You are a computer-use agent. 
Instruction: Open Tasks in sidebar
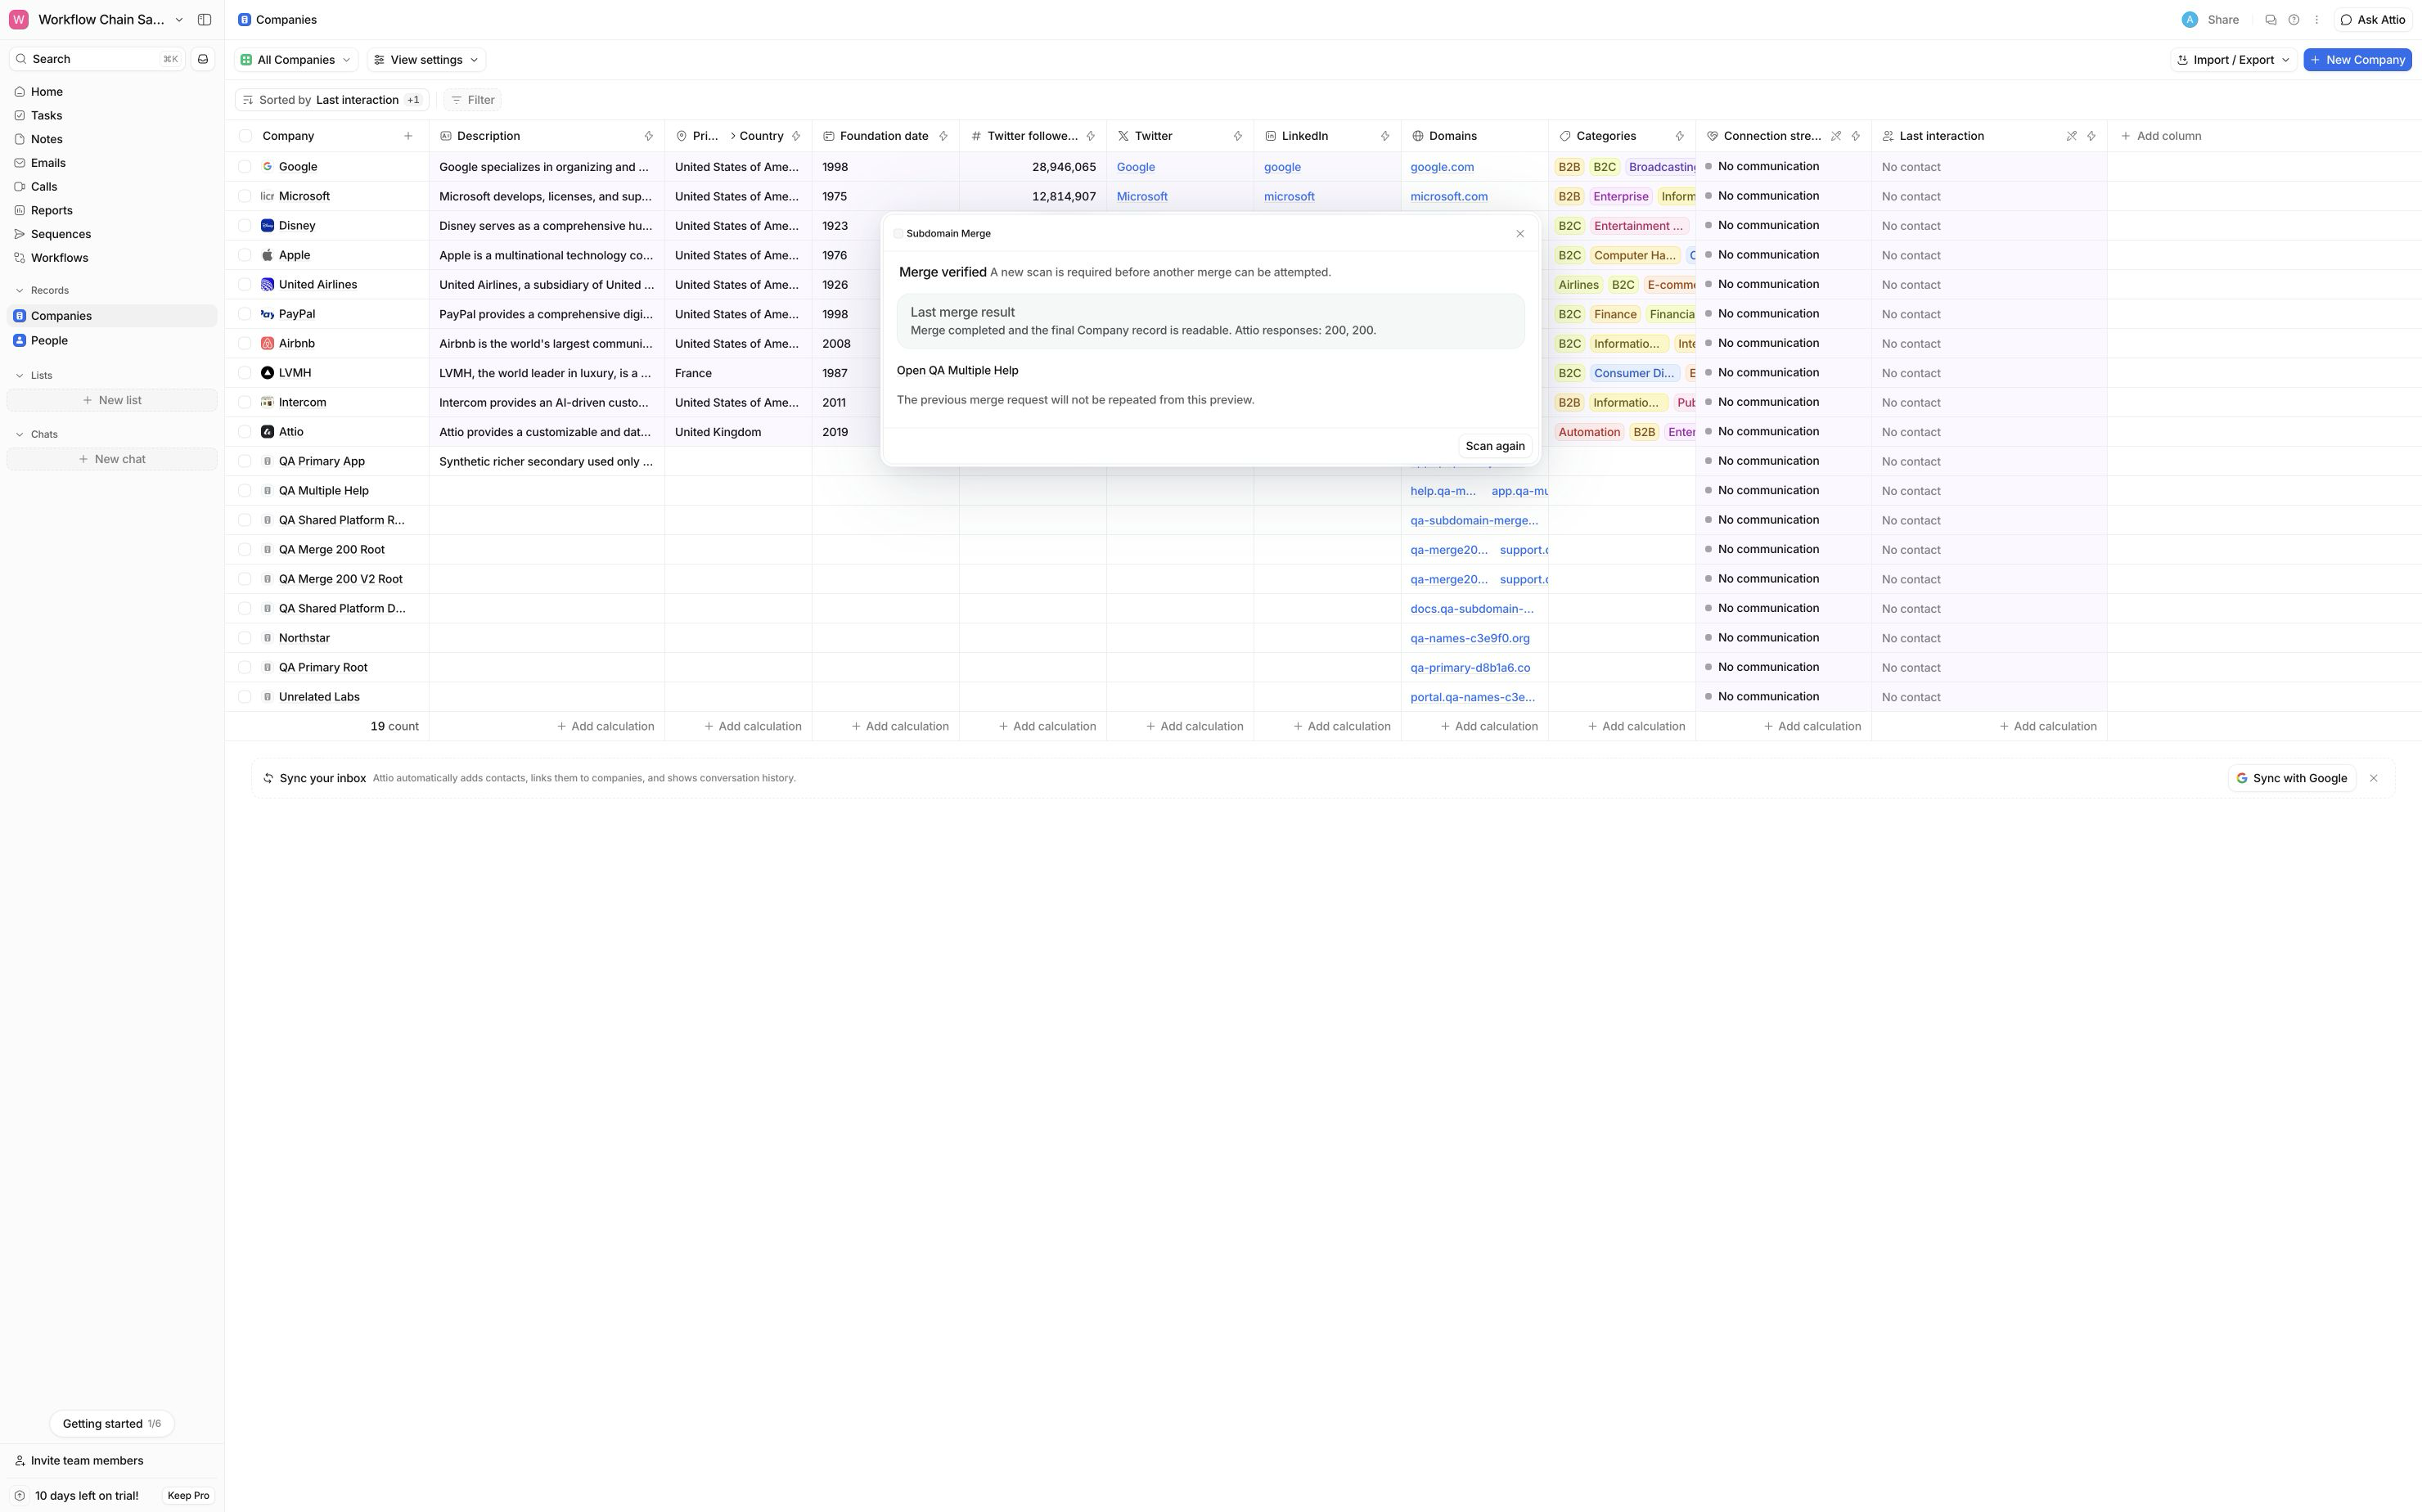pyautogui.click(x=112, y=116)
